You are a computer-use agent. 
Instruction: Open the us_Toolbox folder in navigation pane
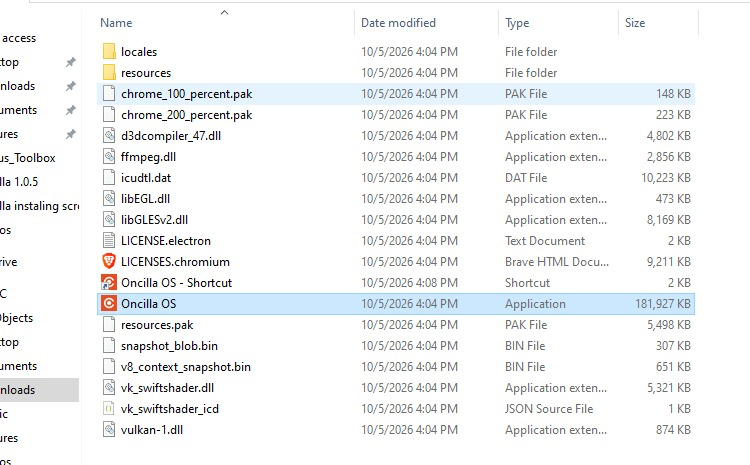28,158
